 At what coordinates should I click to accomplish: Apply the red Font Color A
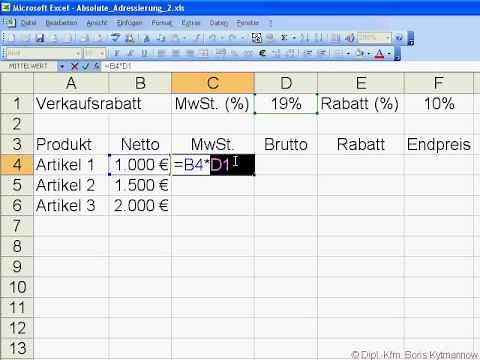click(x=379, y=53)
